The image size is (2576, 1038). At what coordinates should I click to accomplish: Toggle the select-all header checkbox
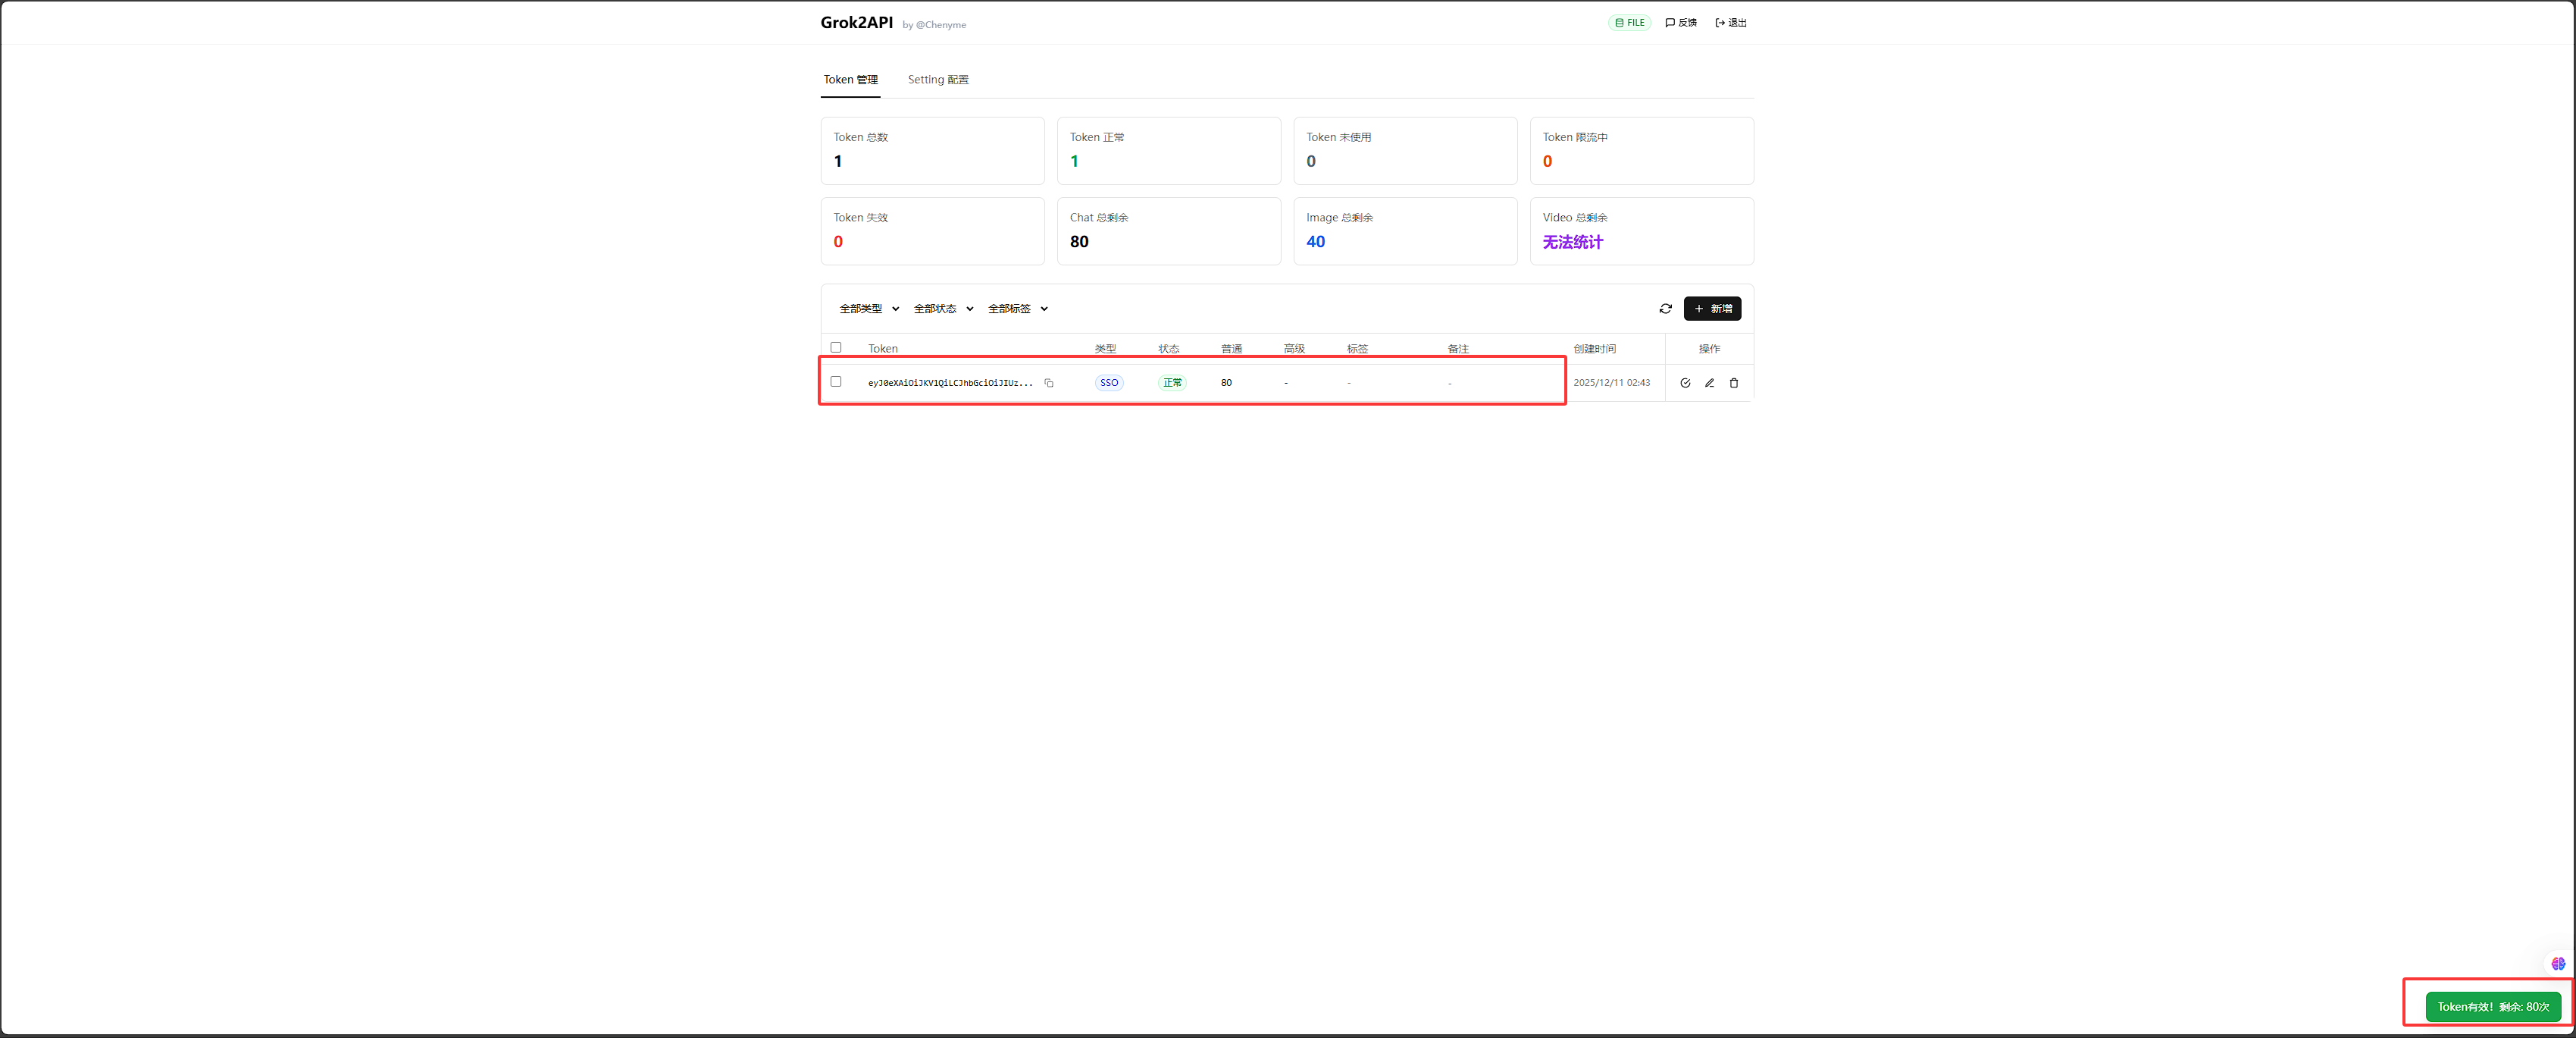pos(836,348)
